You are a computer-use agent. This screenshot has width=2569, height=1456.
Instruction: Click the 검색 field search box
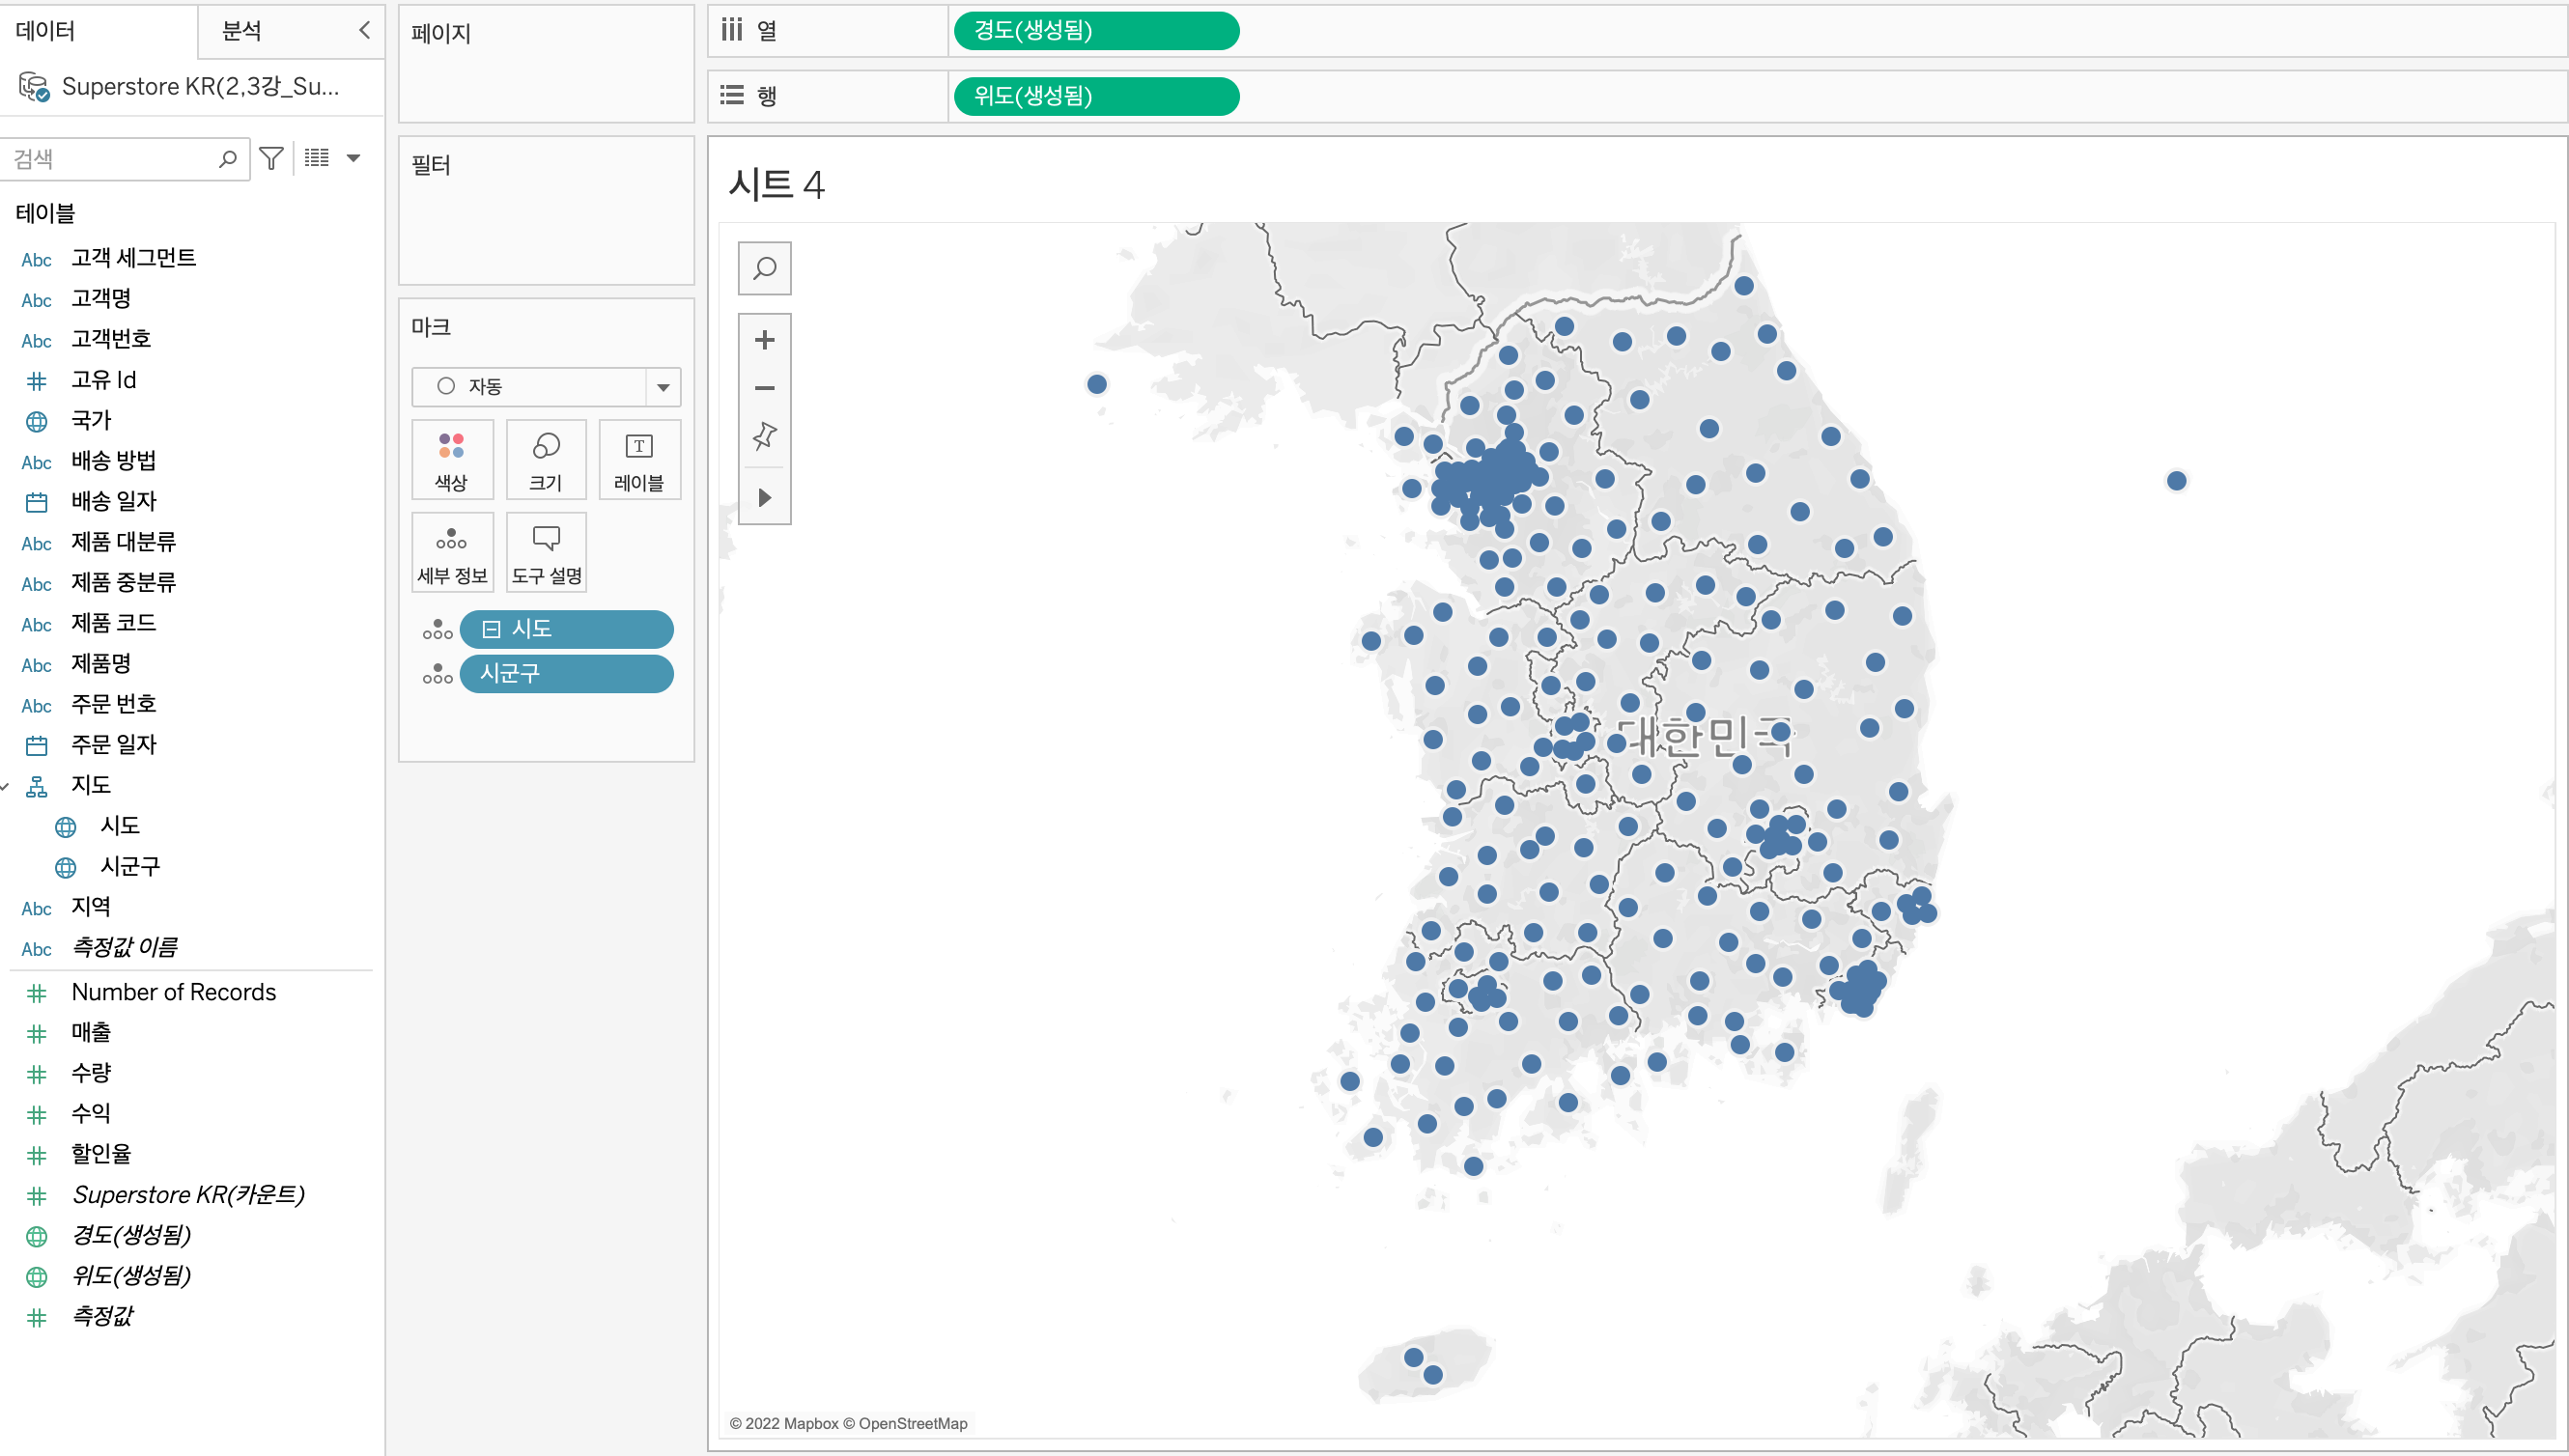point(110,159)
